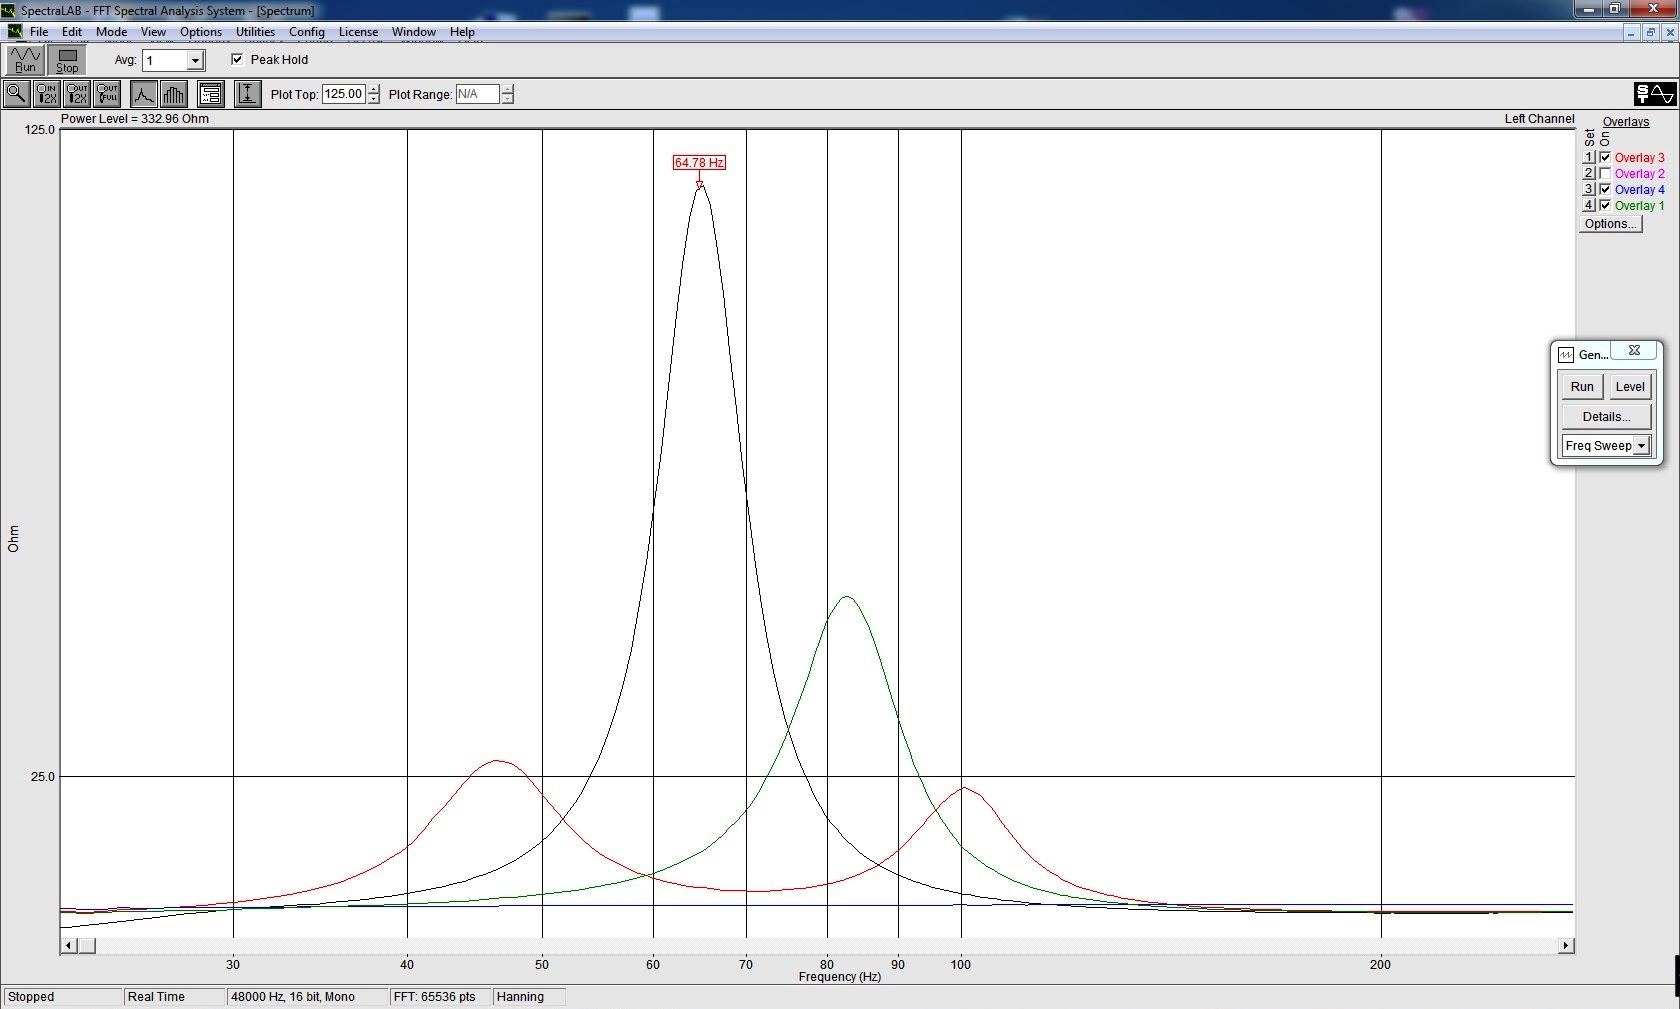Click the Zoom Out 2X icon
This screenshot has width=1680, height=1009.
coord(76,94)
